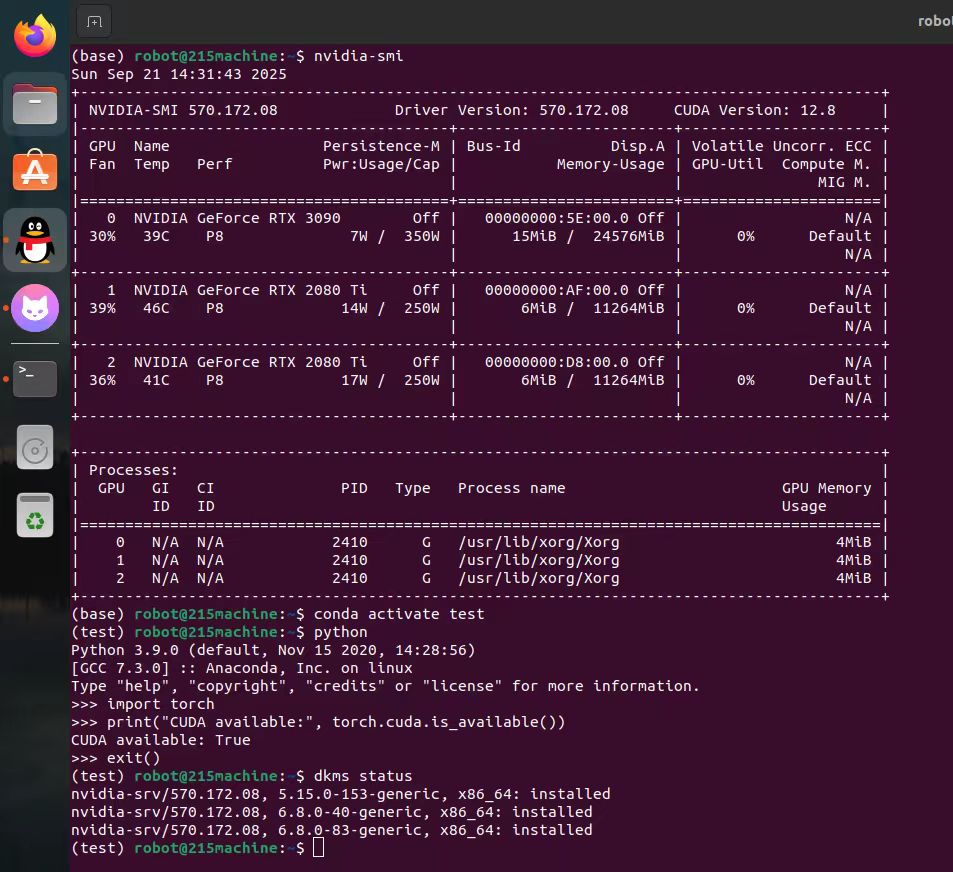Select the 6.8.0-83-generic dkms line

[x=331, y=830]
